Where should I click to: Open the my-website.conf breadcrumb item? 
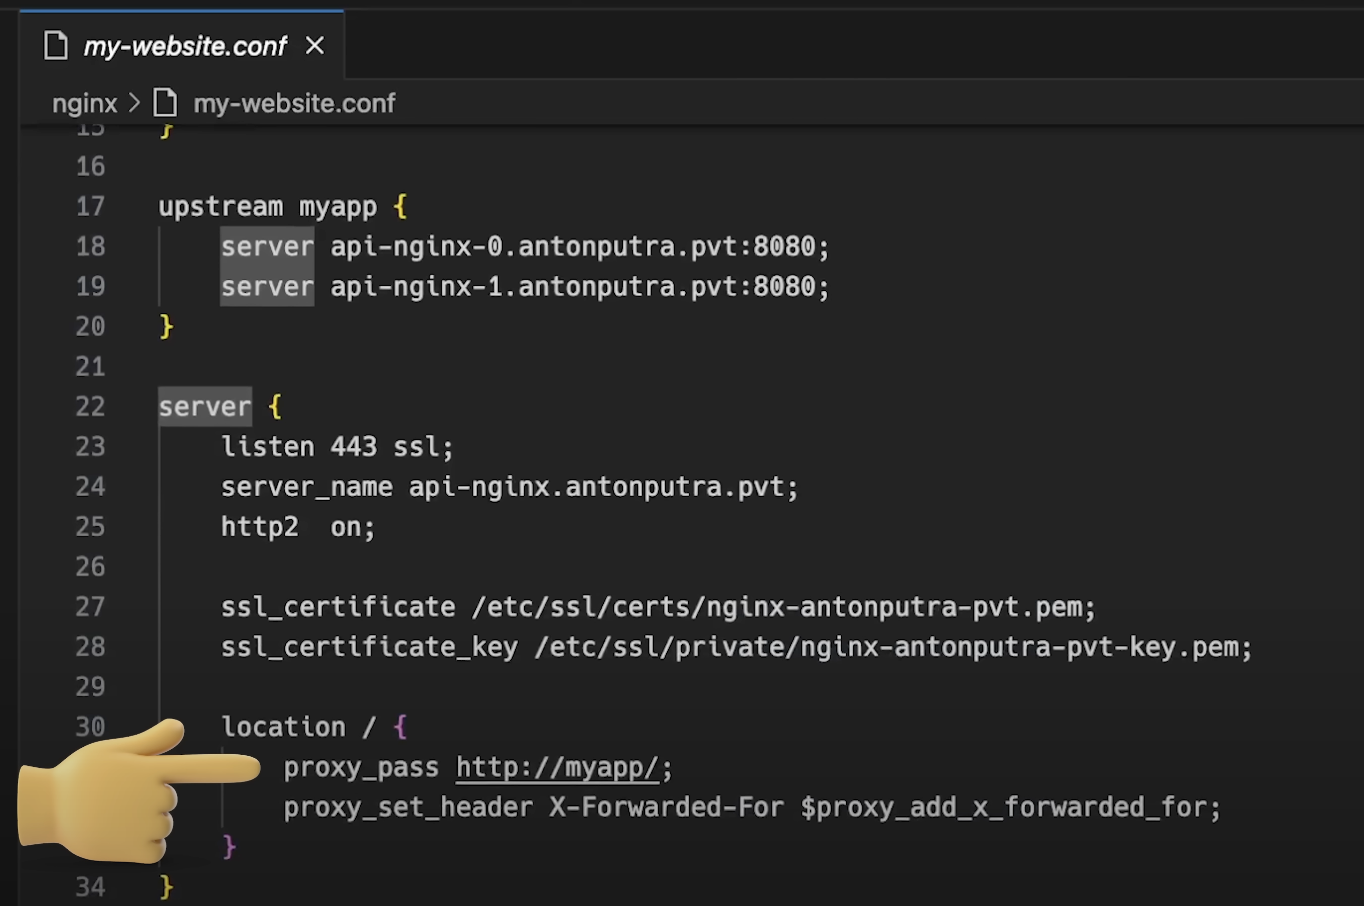pos(294,103)
